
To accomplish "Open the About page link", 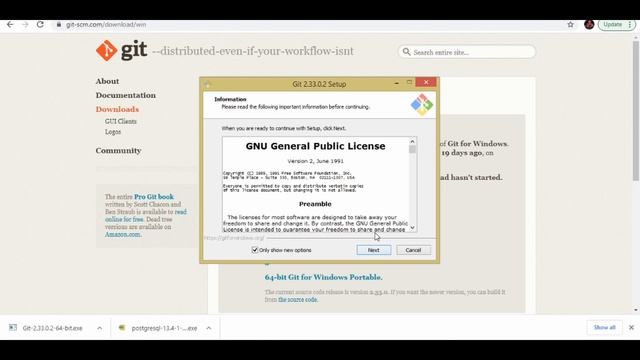I will coord(107,81).
